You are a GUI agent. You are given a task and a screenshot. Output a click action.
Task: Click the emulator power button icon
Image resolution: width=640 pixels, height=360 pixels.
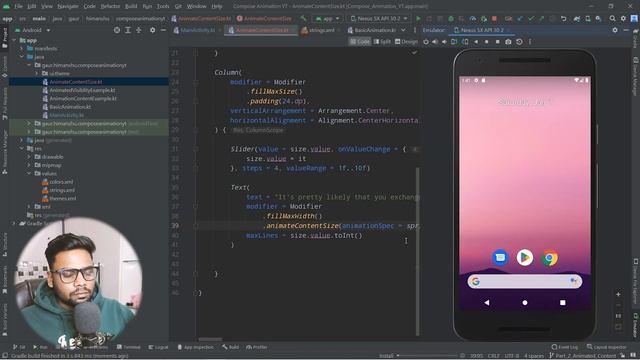tap(426, 42)
